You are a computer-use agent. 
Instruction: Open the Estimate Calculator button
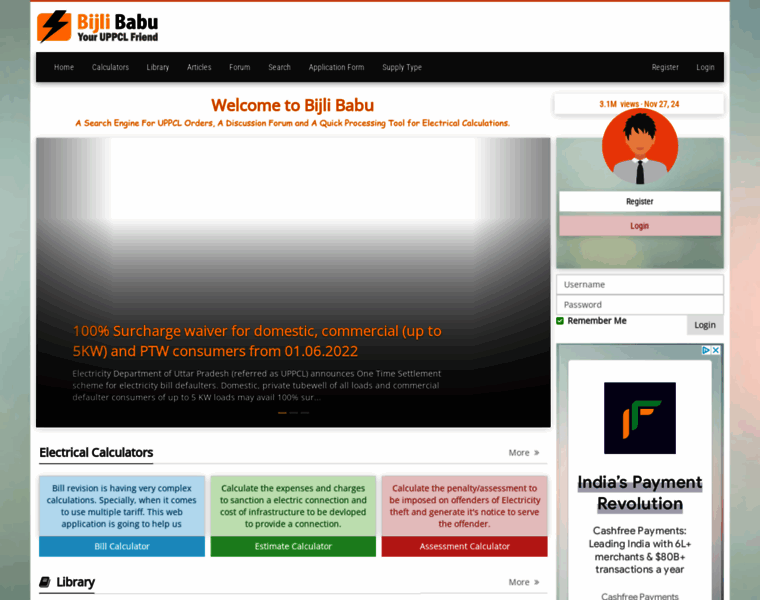tap(293, 546)
